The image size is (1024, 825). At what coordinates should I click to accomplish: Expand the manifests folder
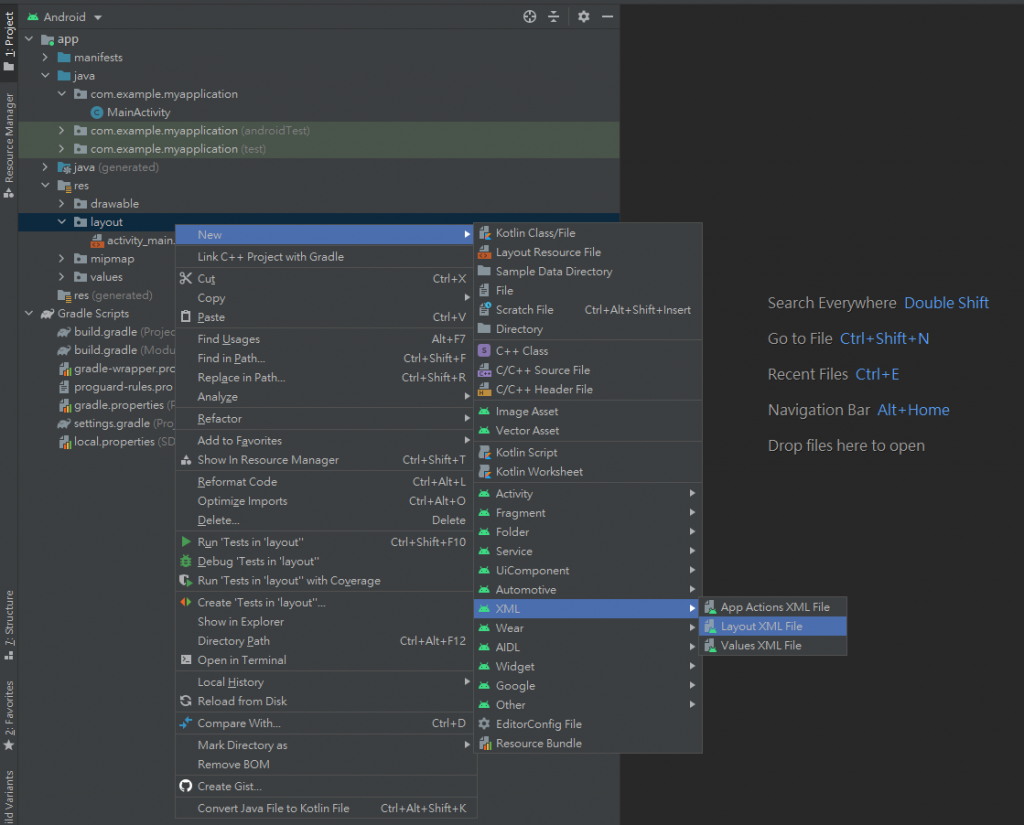pos(46,57)
